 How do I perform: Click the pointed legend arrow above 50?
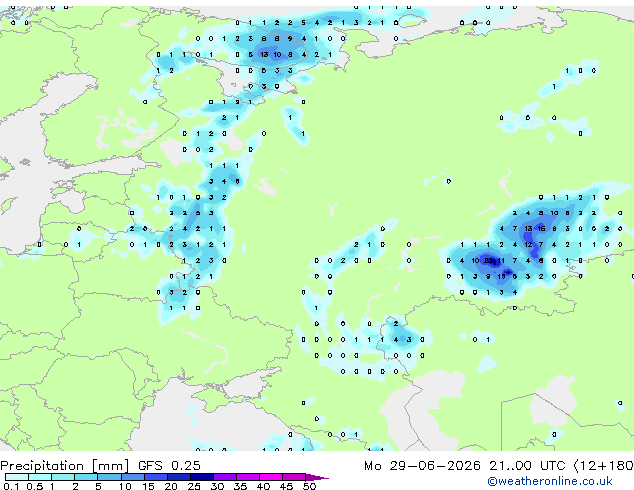tap(317, 477)
